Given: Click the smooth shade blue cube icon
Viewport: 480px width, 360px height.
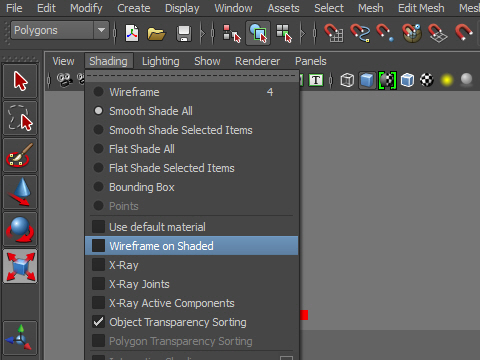Looking at the screenshot, I should pyautogui.click(x=367, y=80).
